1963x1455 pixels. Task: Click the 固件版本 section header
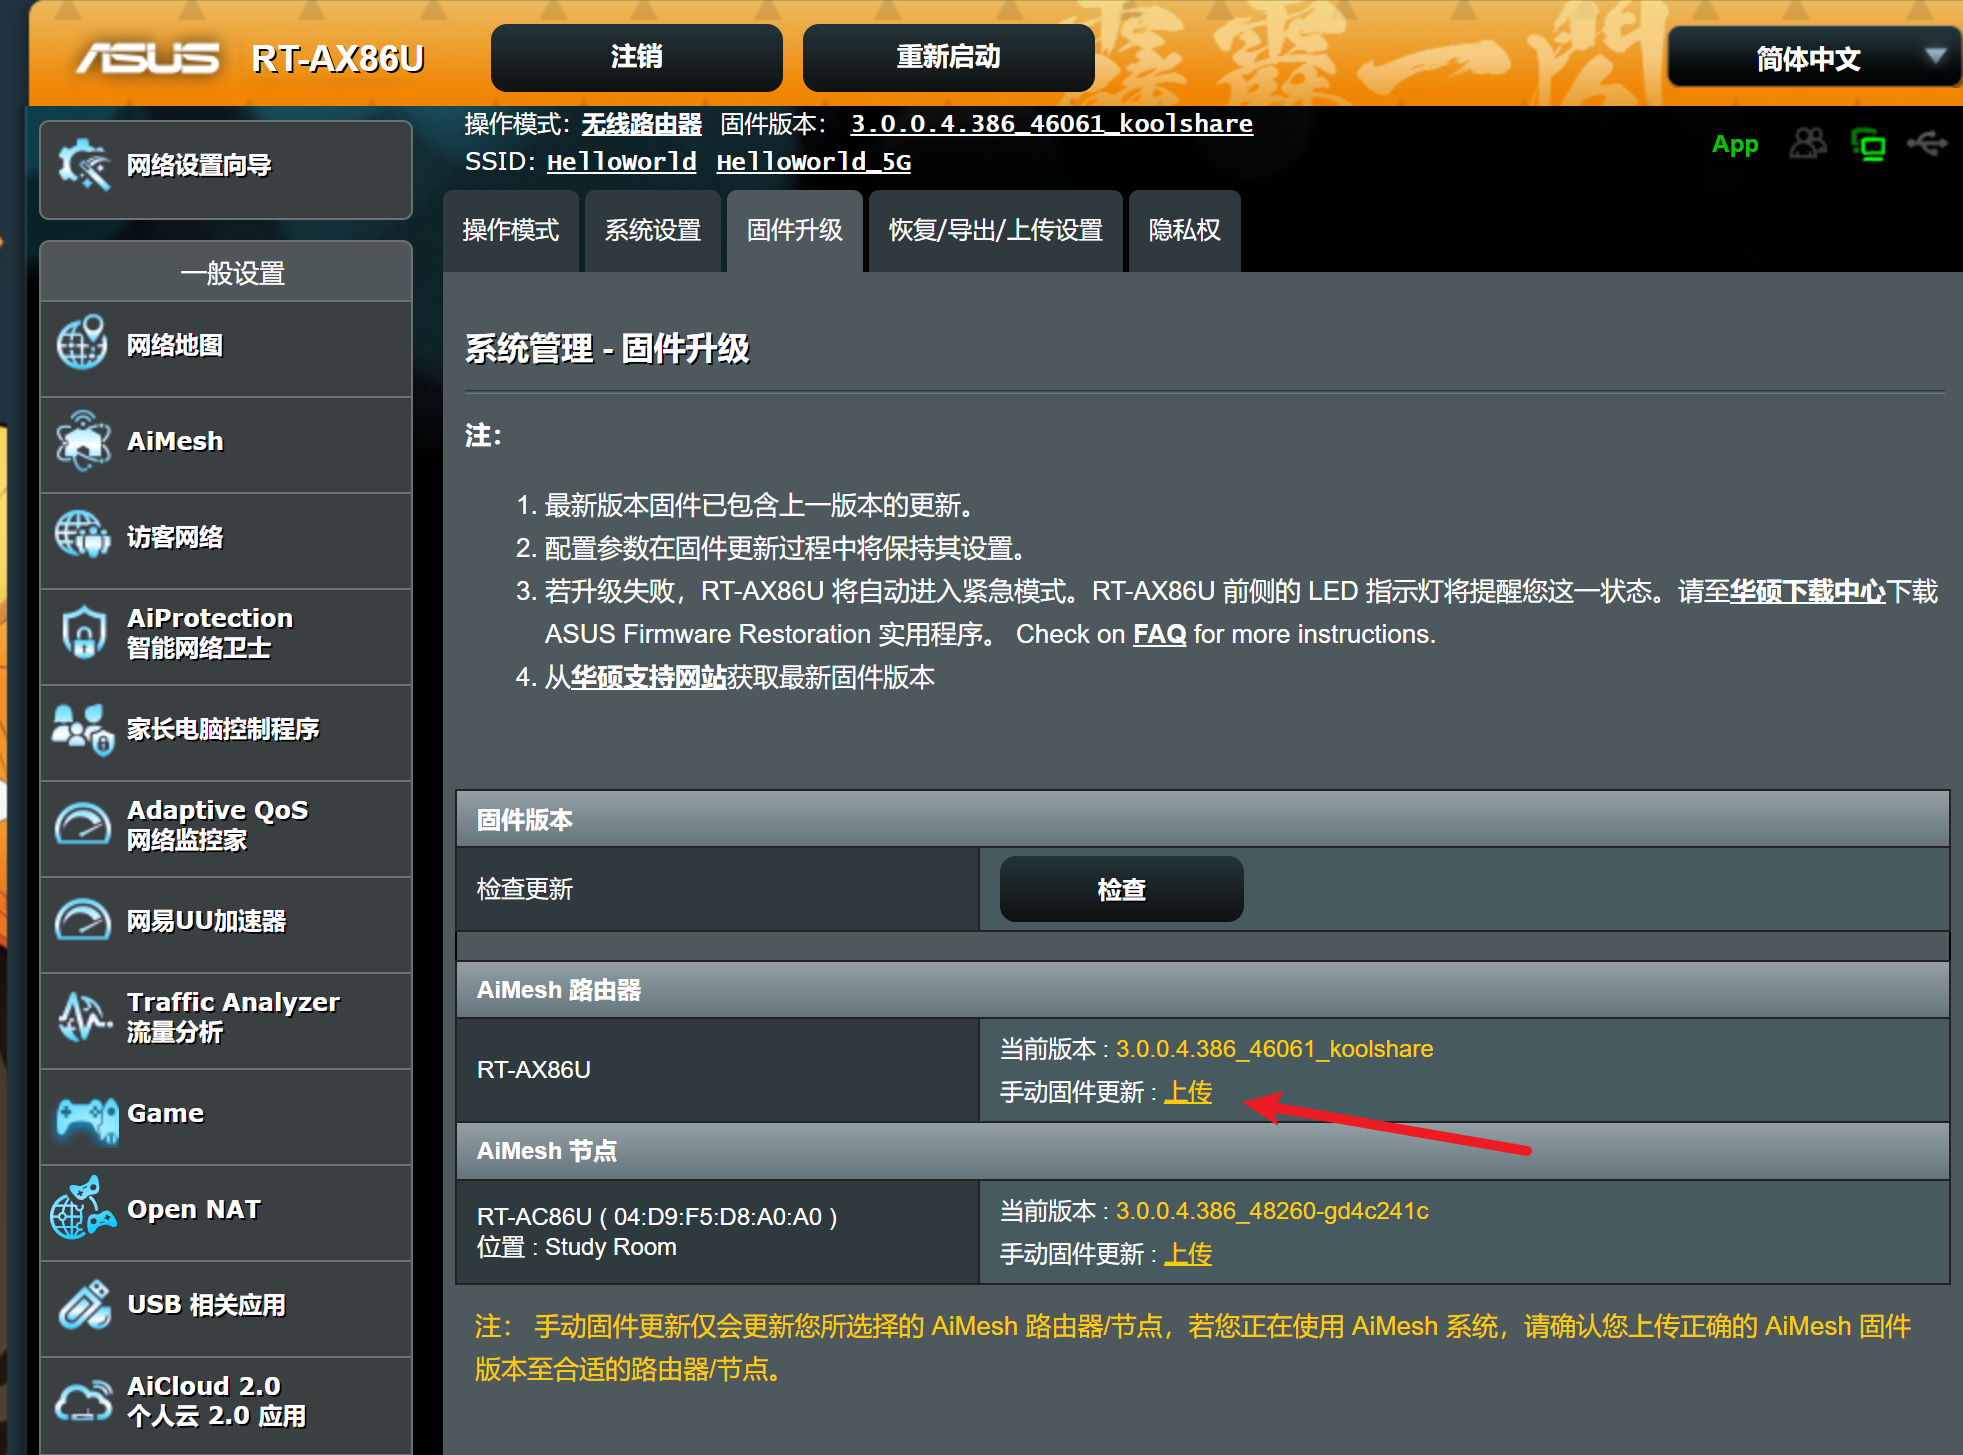[1202, 820]
